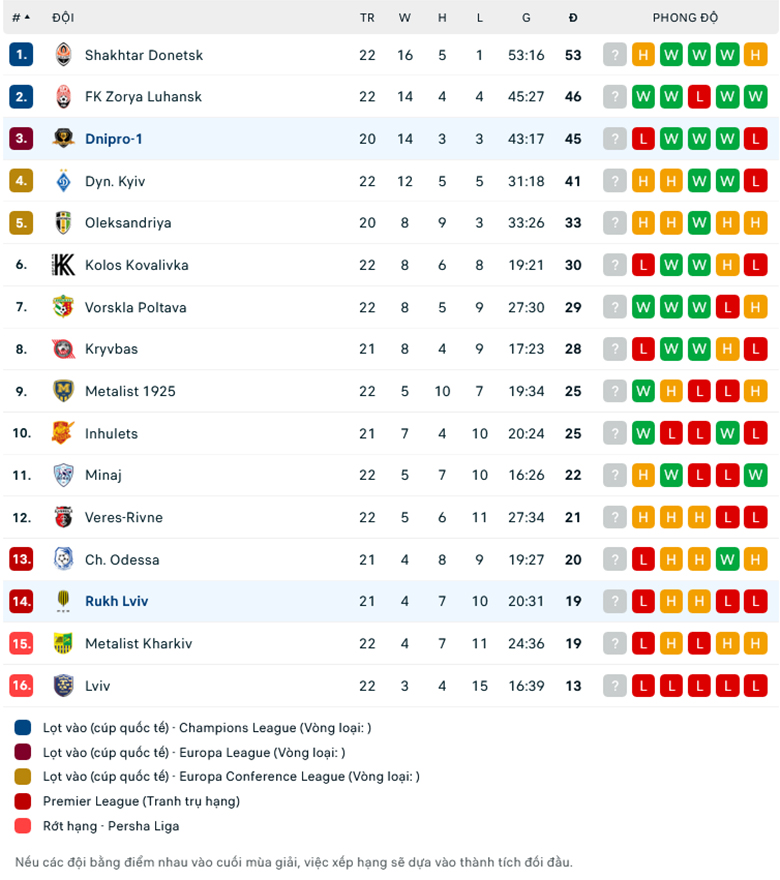
Task: Click the Minaj club badge icon
Action: [63, 475]
